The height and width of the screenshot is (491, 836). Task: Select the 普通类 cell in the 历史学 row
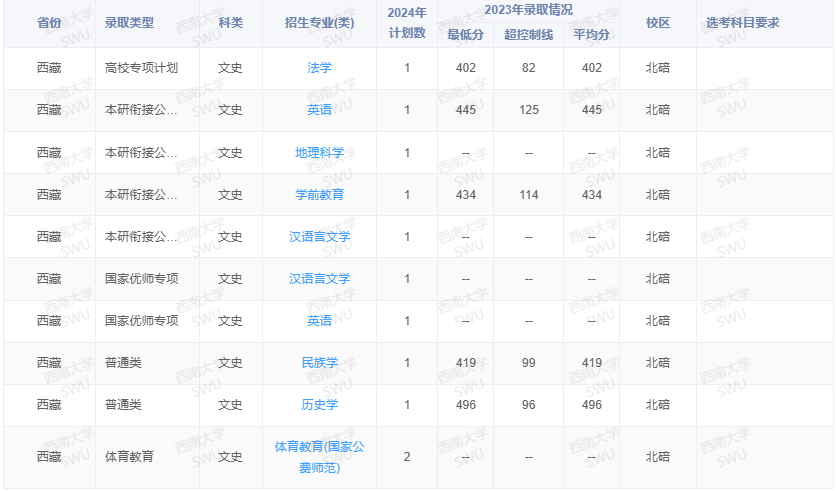click(123, 405)
